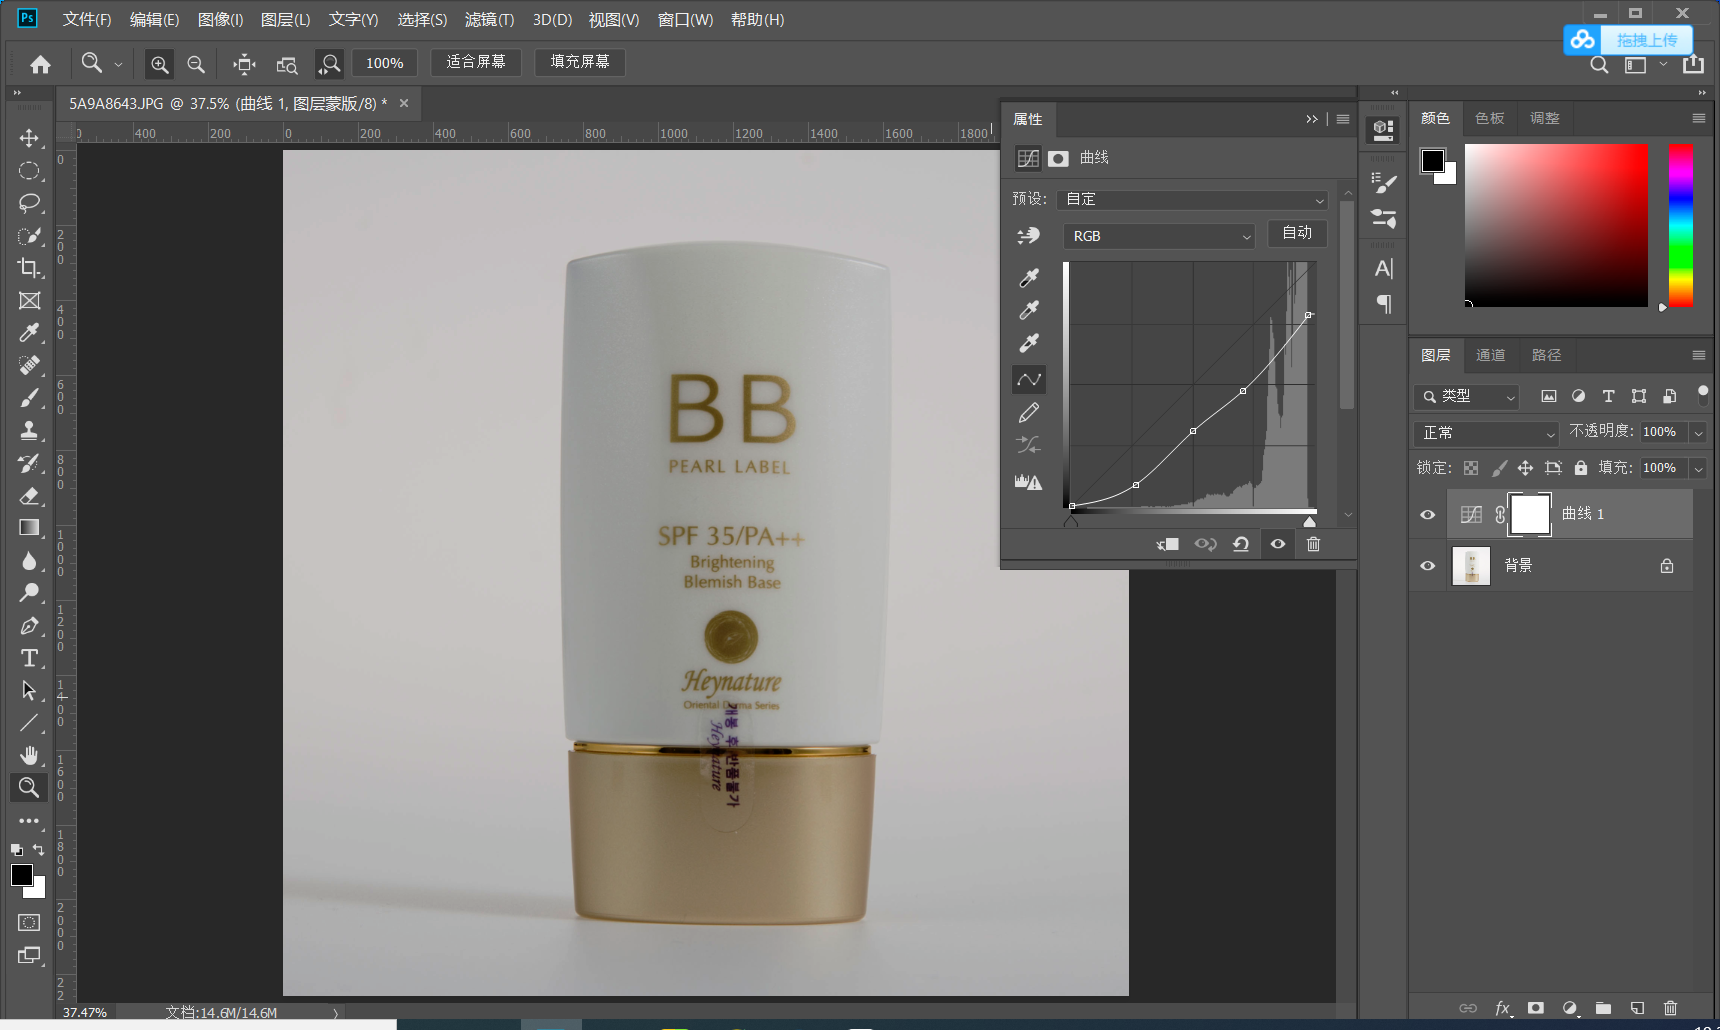This screenshot has width=1720, height=1030.
Task: Click the 适合屏幕 button
Action: point(476,62)
